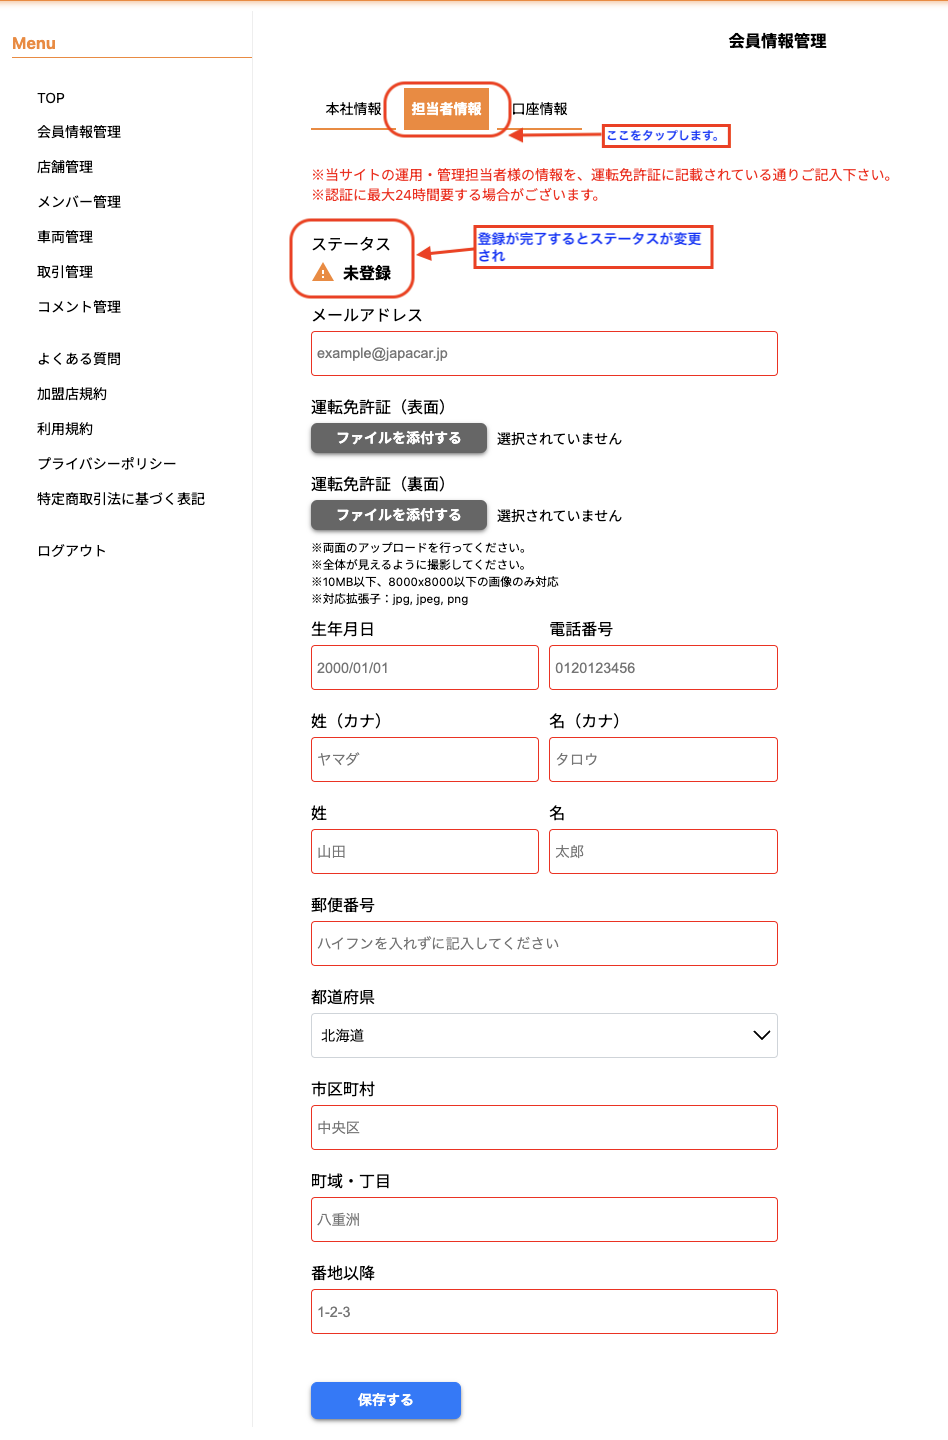948x1440 pixels.
Task: Attach file for 運転免許証 裏面
Action: pyautogui.click(x=398, y=515)
